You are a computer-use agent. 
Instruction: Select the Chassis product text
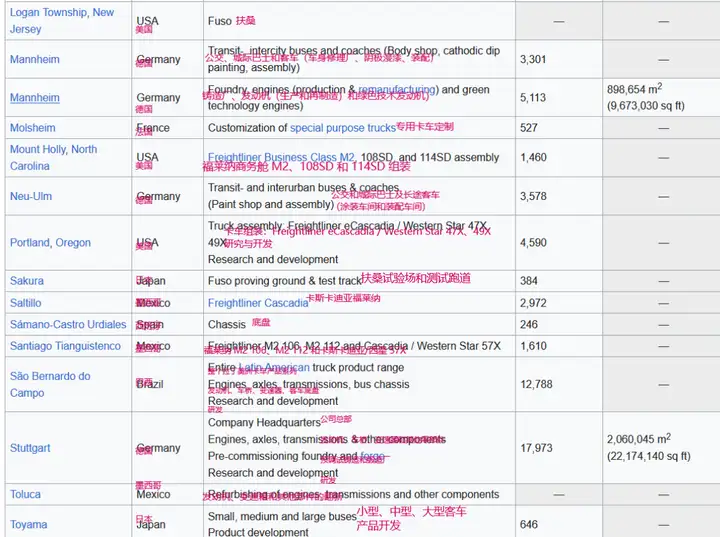[227, 324]
